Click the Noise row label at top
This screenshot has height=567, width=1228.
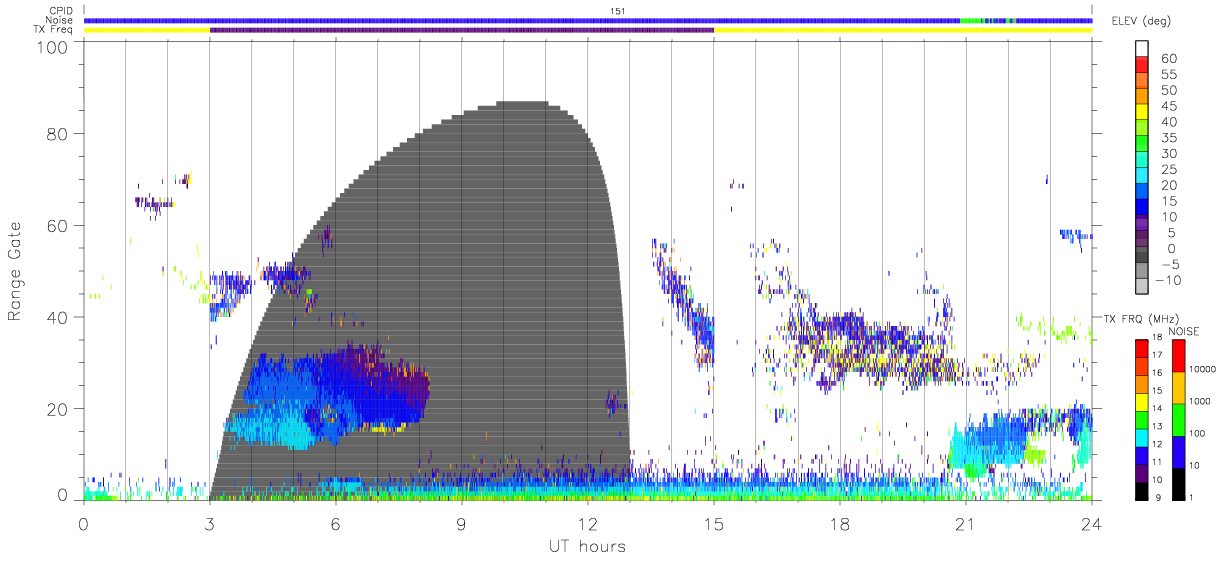(x=61, y=20)
